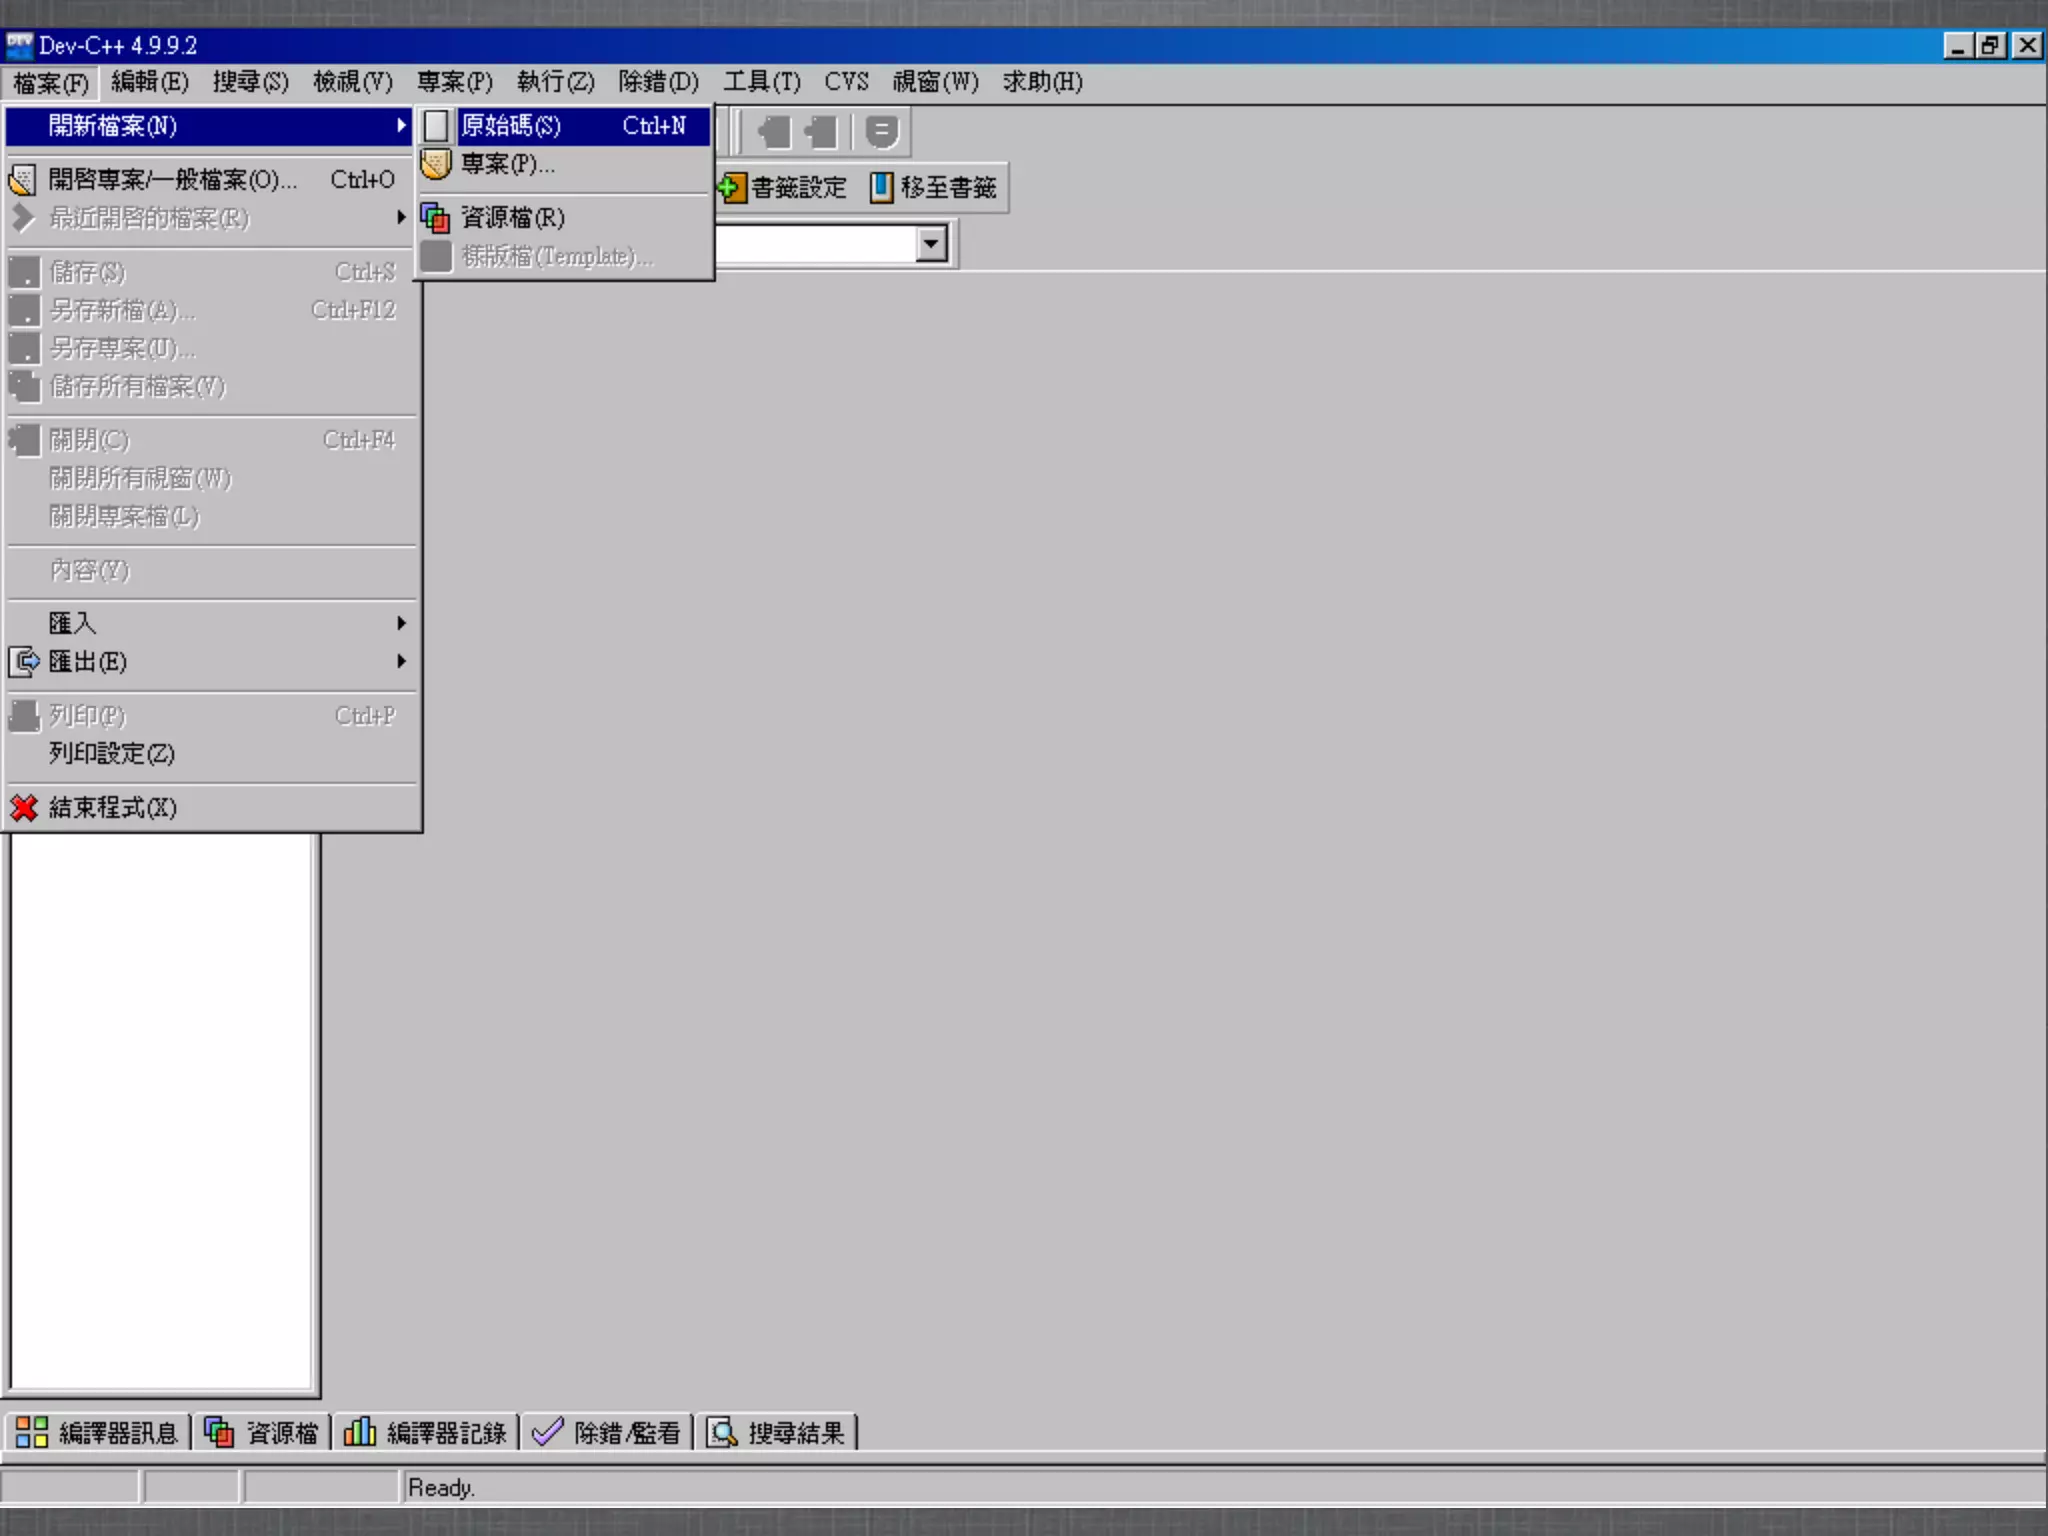Open the 編輯(E) edit menu
Screen dimensions: 2048x1536
[x=149, y=82]
